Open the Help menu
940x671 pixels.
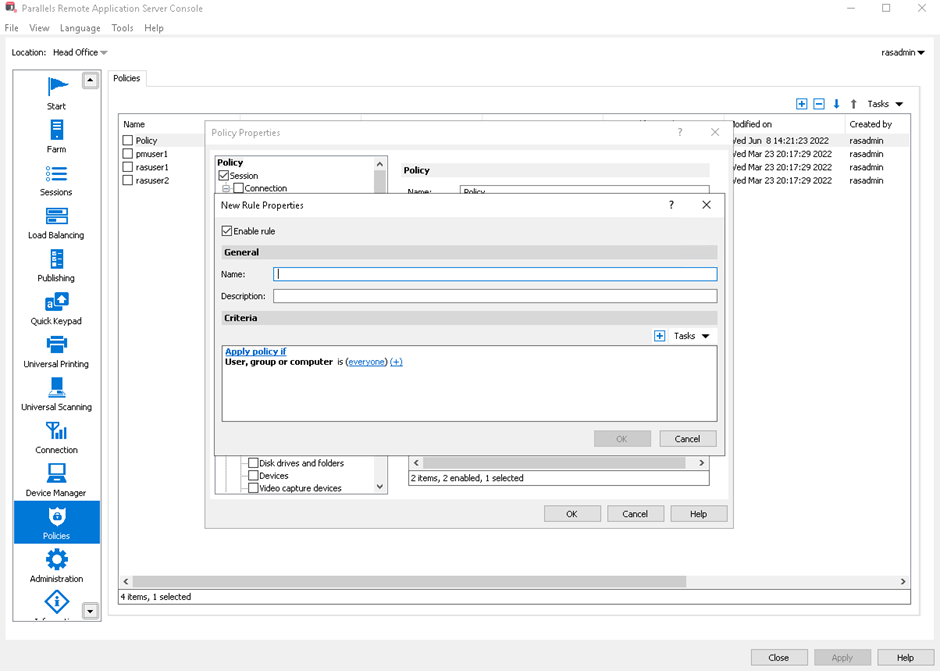(153, 28)
